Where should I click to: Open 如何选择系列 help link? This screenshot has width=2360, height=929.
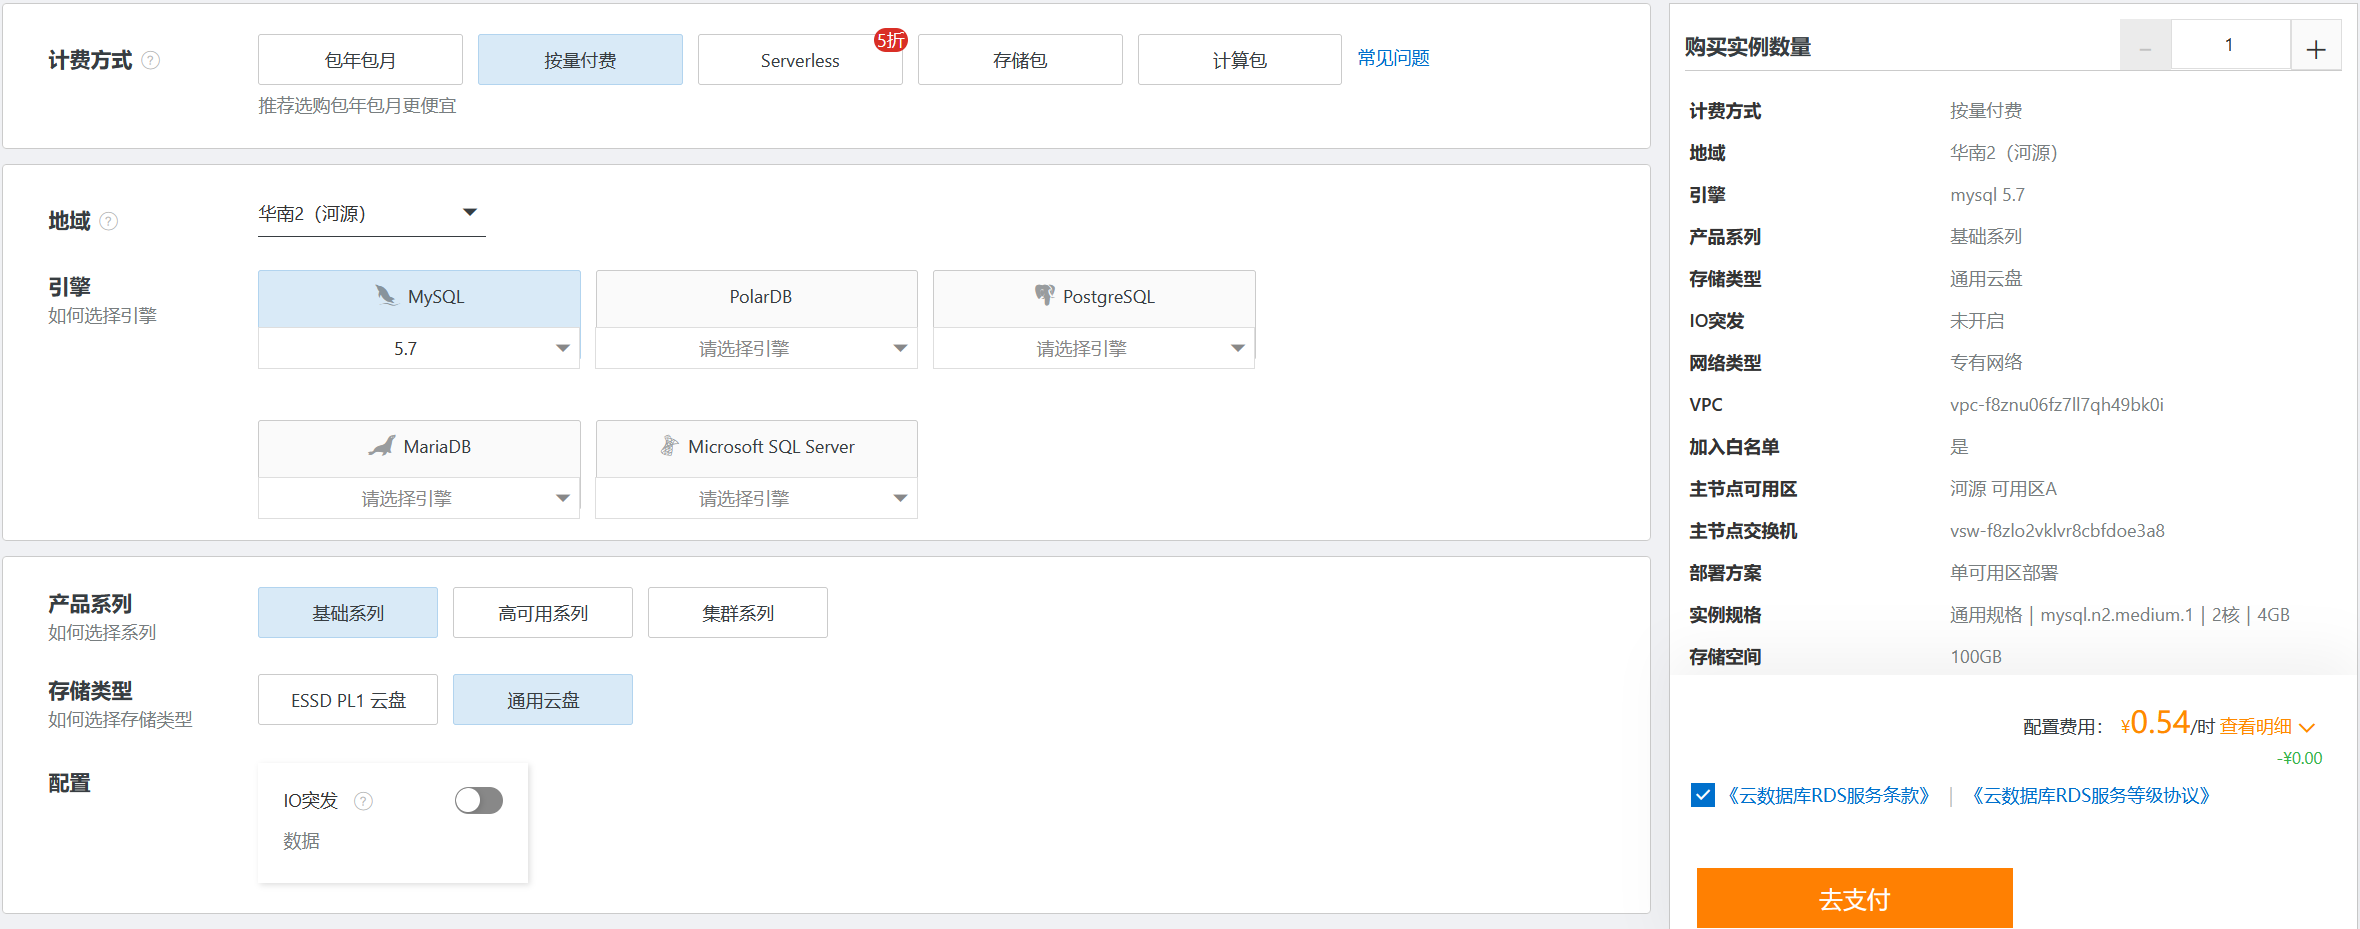(102, 633)
